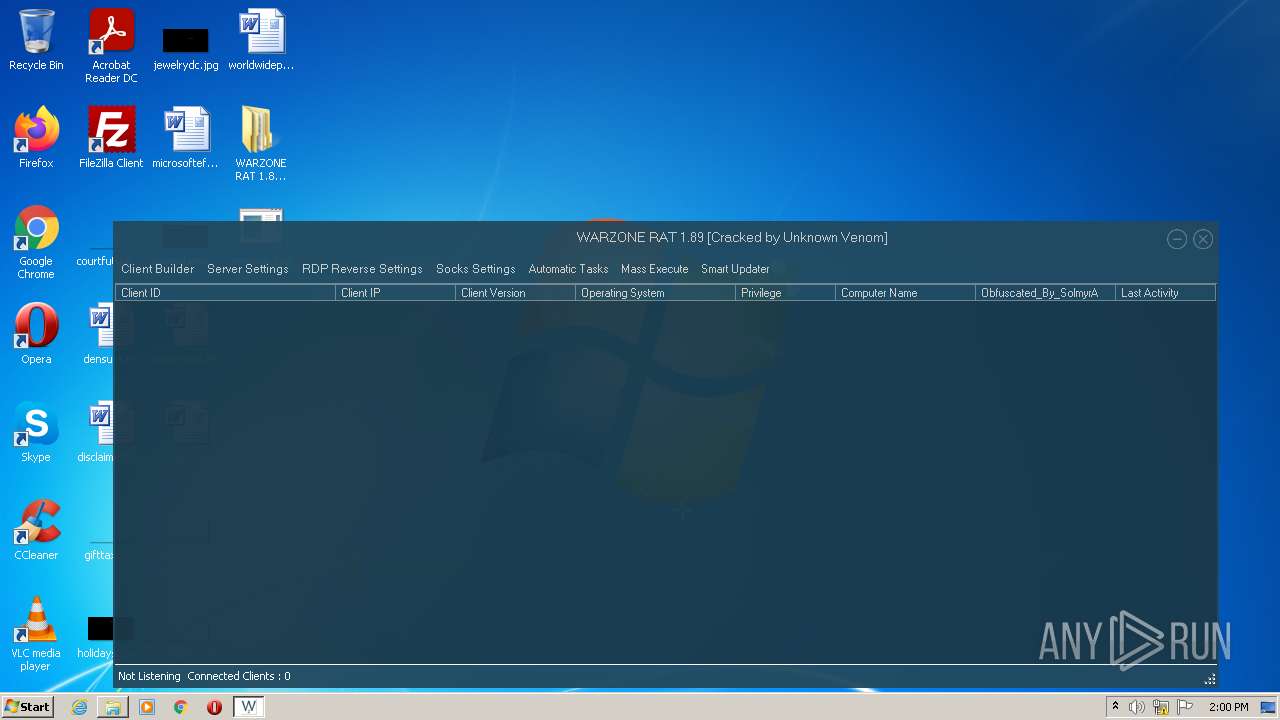Viewport: 1280px width, 720px height.
Task: Click the Start button
Action: coord(27,707)
